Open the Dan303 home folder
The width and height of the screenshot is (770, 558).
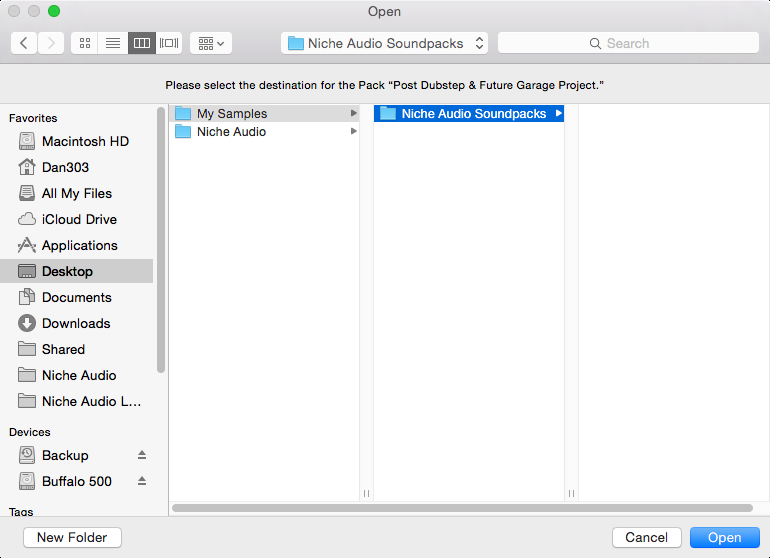77,167
